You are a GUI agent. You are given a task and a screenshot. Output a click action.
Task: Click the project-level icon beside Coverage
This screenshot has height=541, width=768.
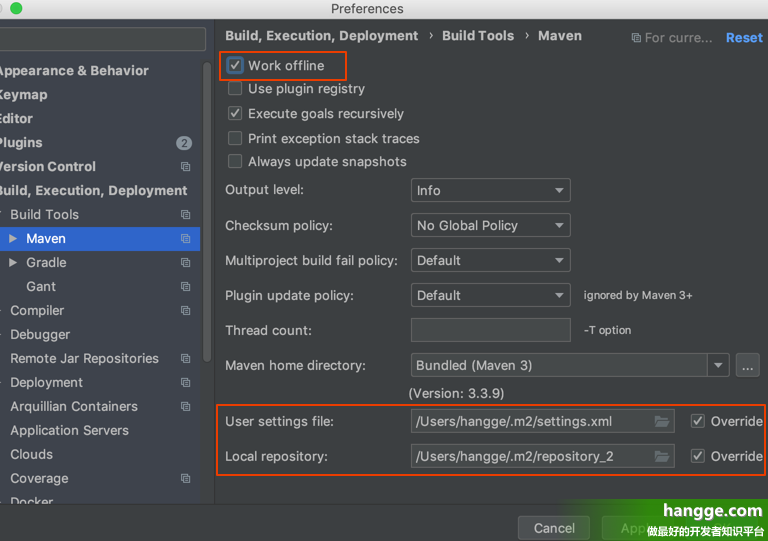coord(185,478)
